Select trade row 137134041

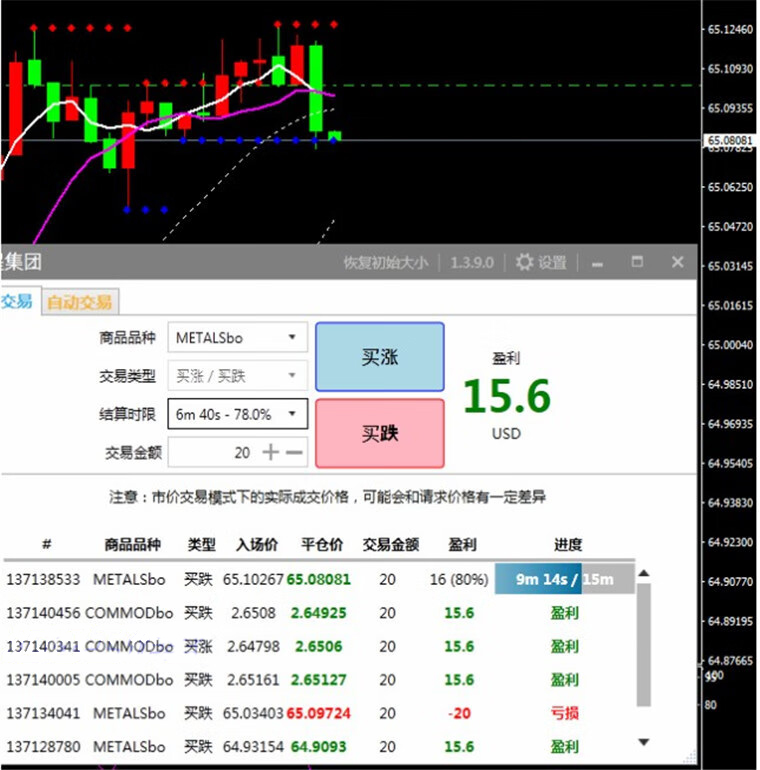coord(319,713)
